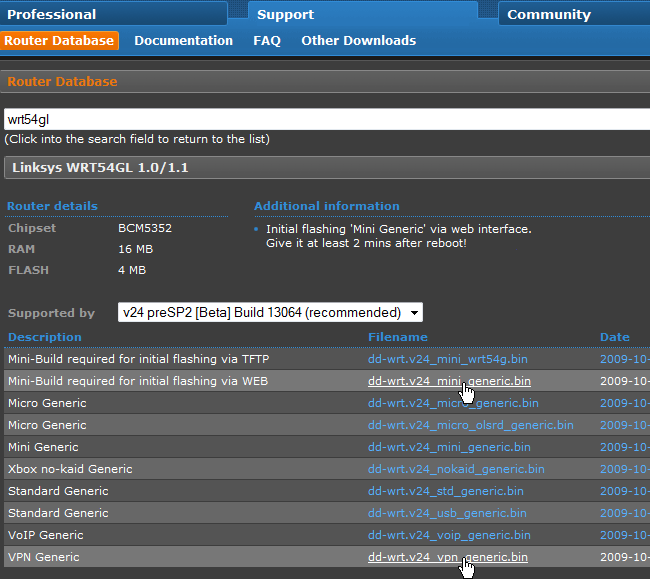Click the Description column header
The height and width of the screenshot is (579, 650).
pyautogui.click(x=45, y=337)
